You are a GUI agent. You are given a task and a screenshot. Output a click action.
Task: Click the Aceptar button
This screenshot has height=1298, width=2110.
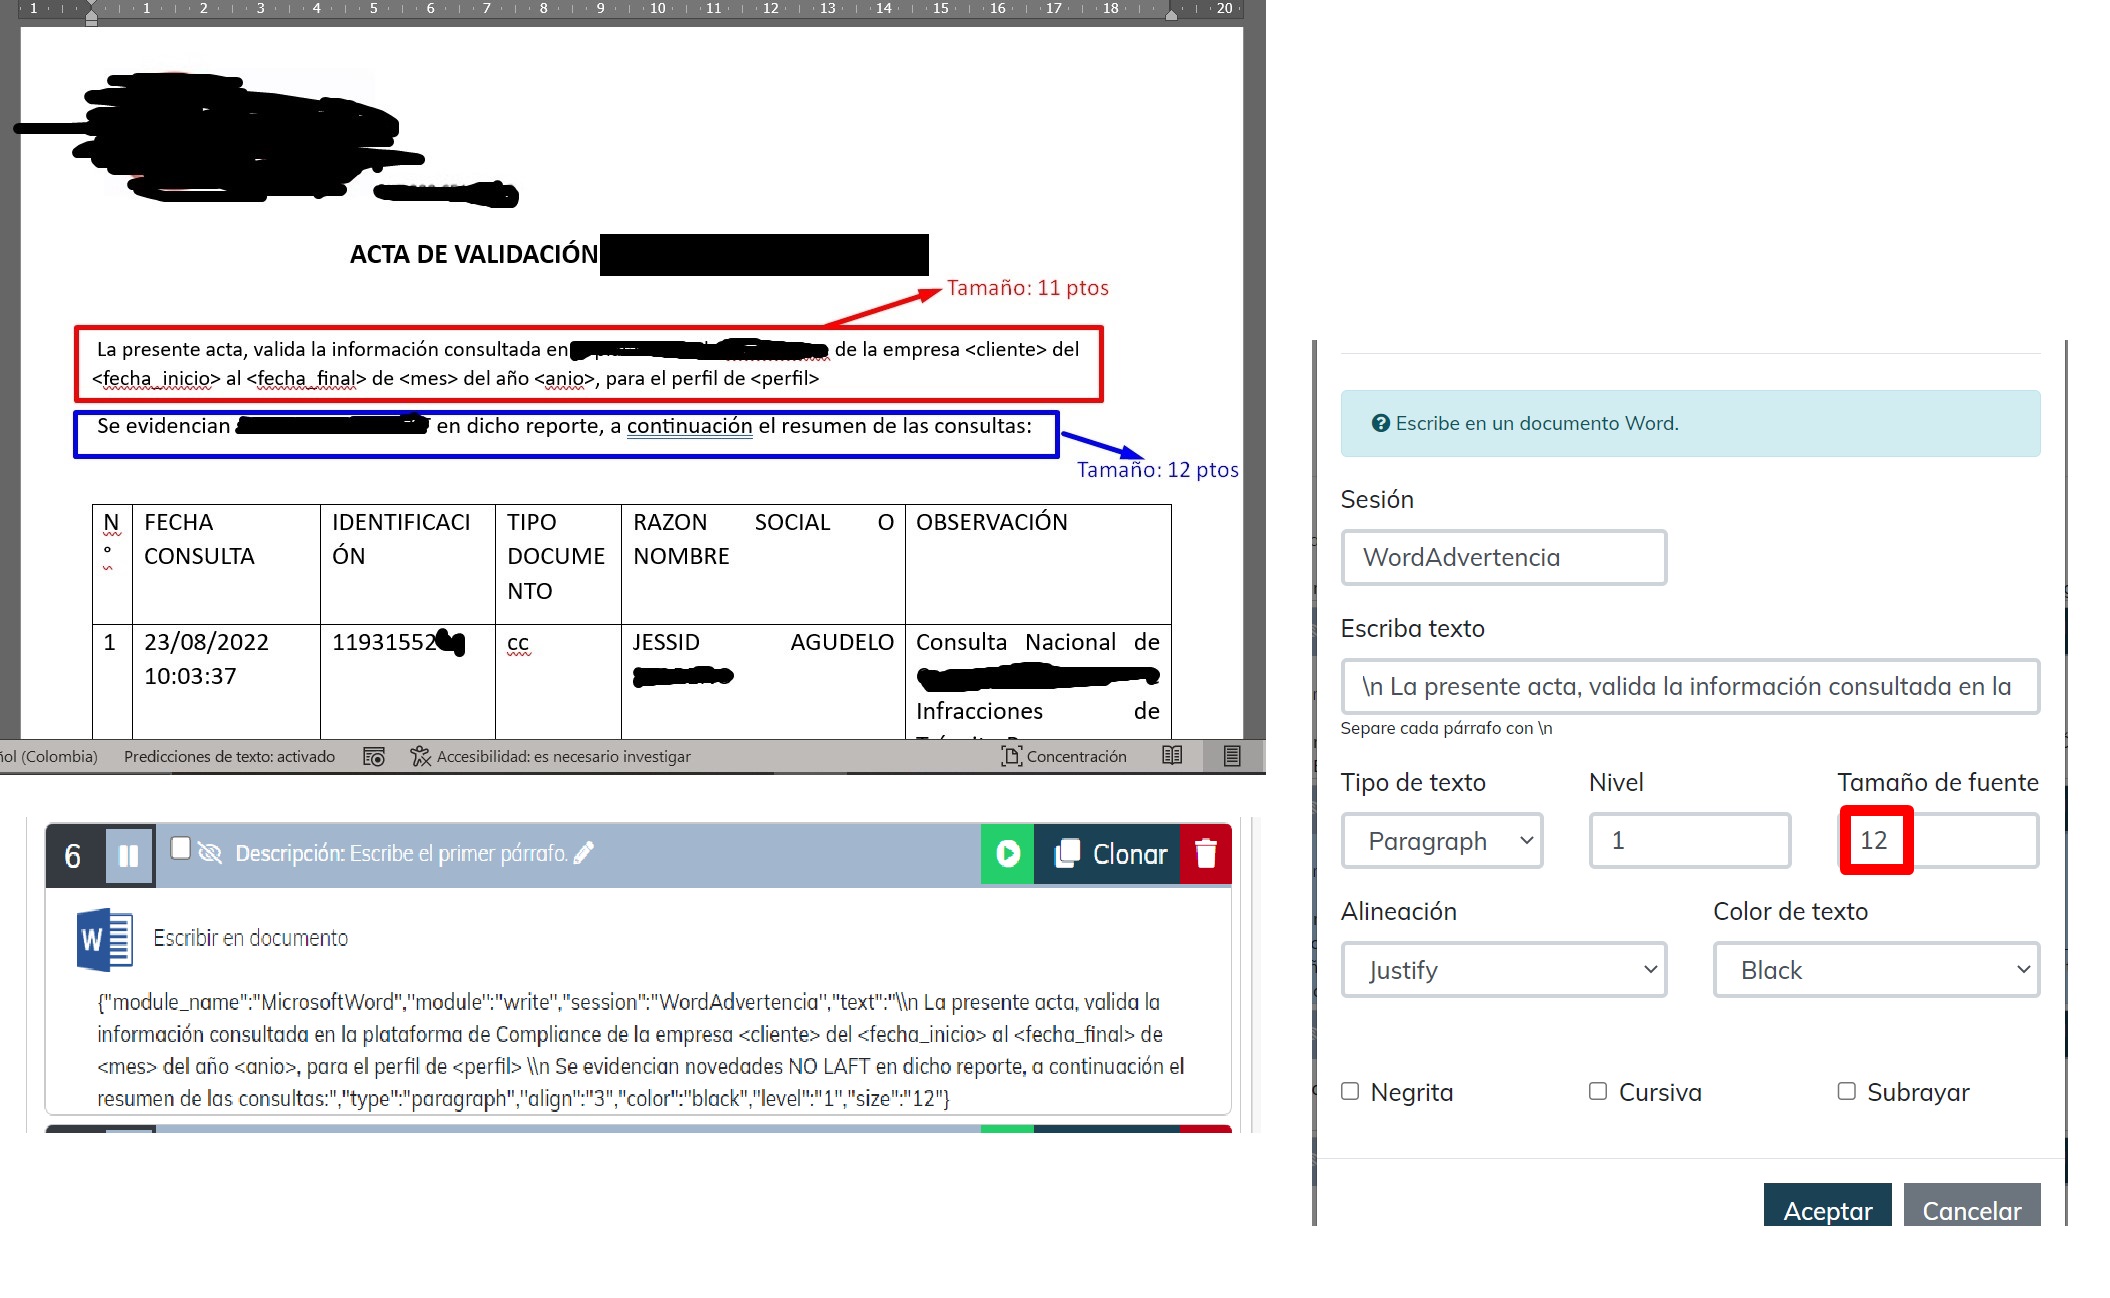1827,1209
